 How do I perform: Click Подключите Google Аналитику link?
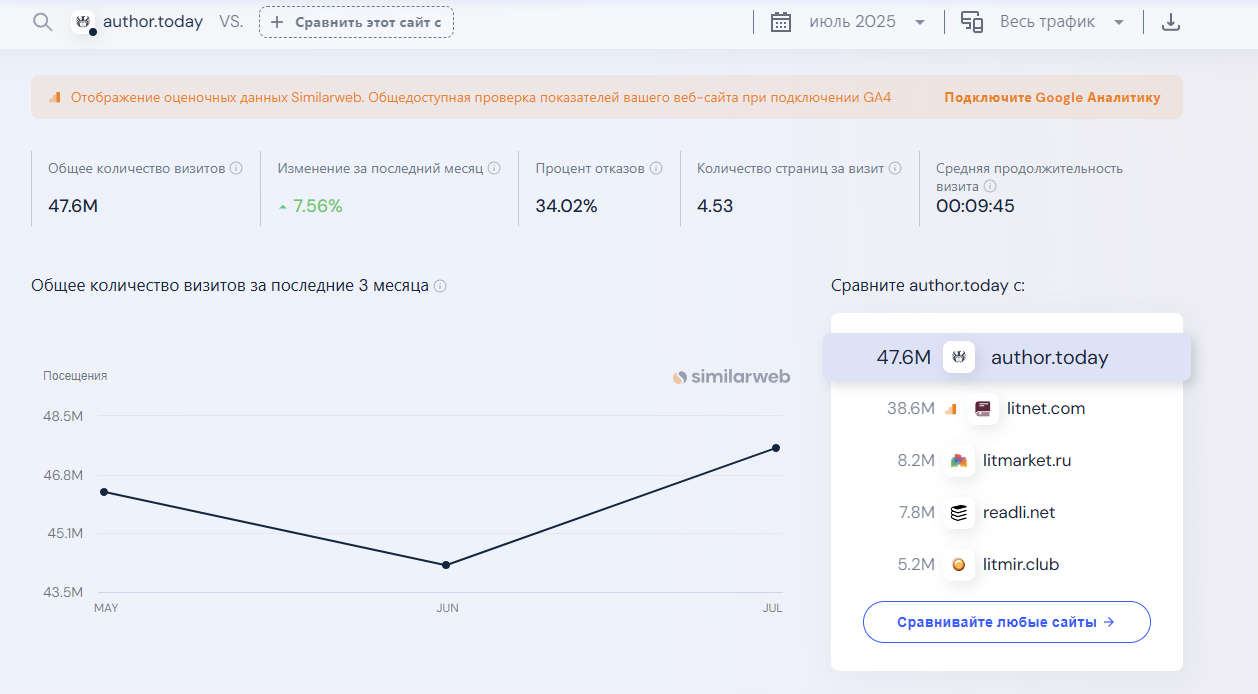coord(1052,98)
